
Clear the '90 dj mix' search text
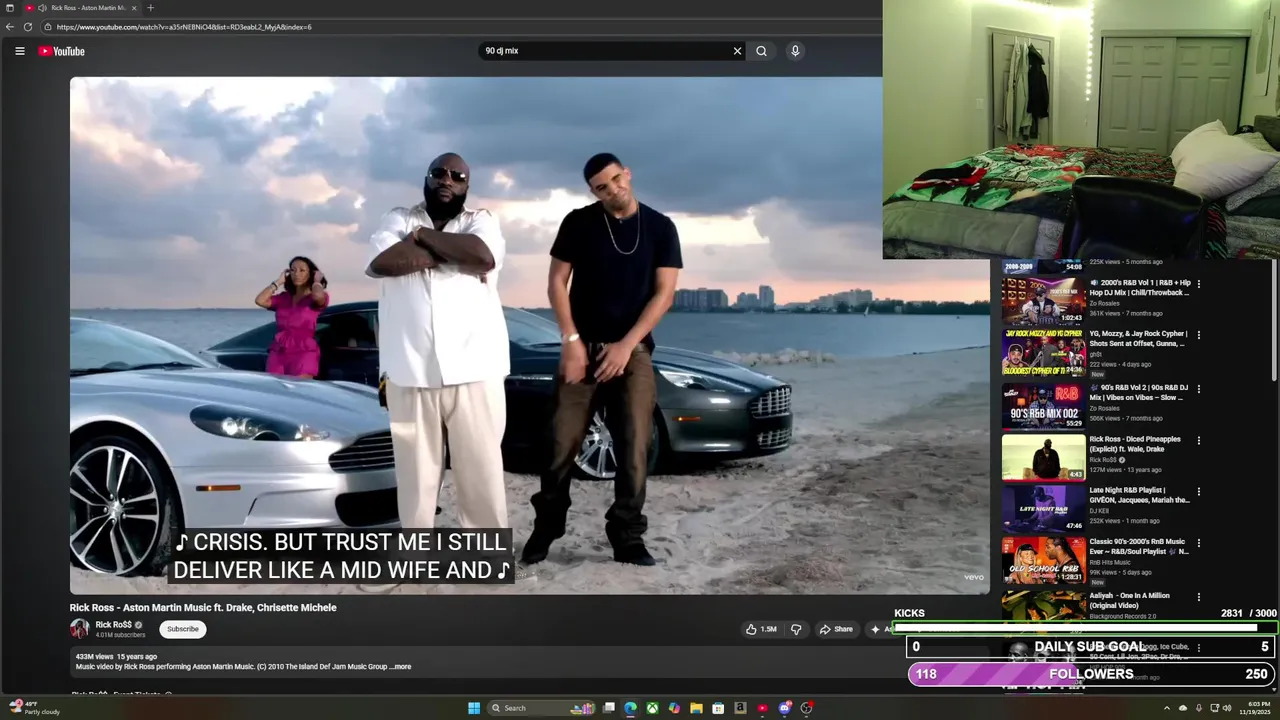coord(737,51)
